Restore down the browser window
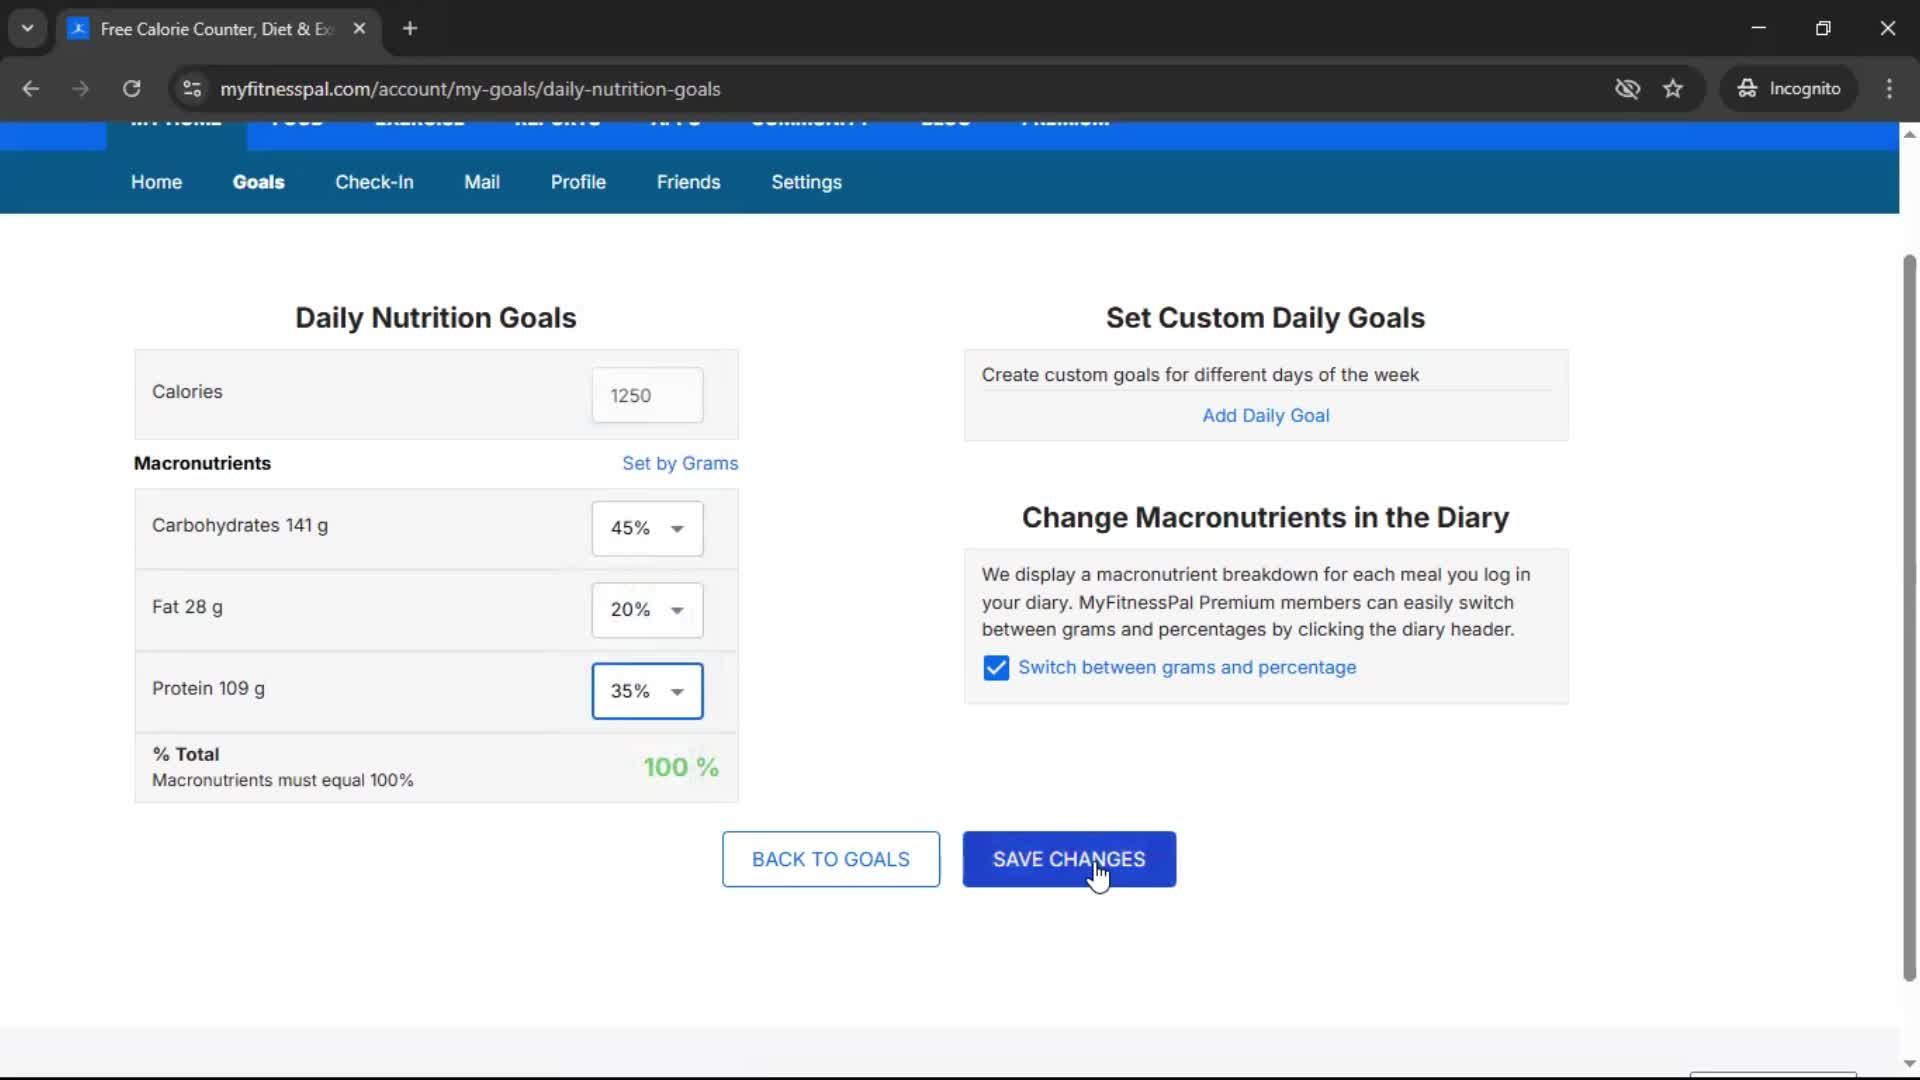Viewport: 1920px width, 1080px height. tap(1823, 28)
